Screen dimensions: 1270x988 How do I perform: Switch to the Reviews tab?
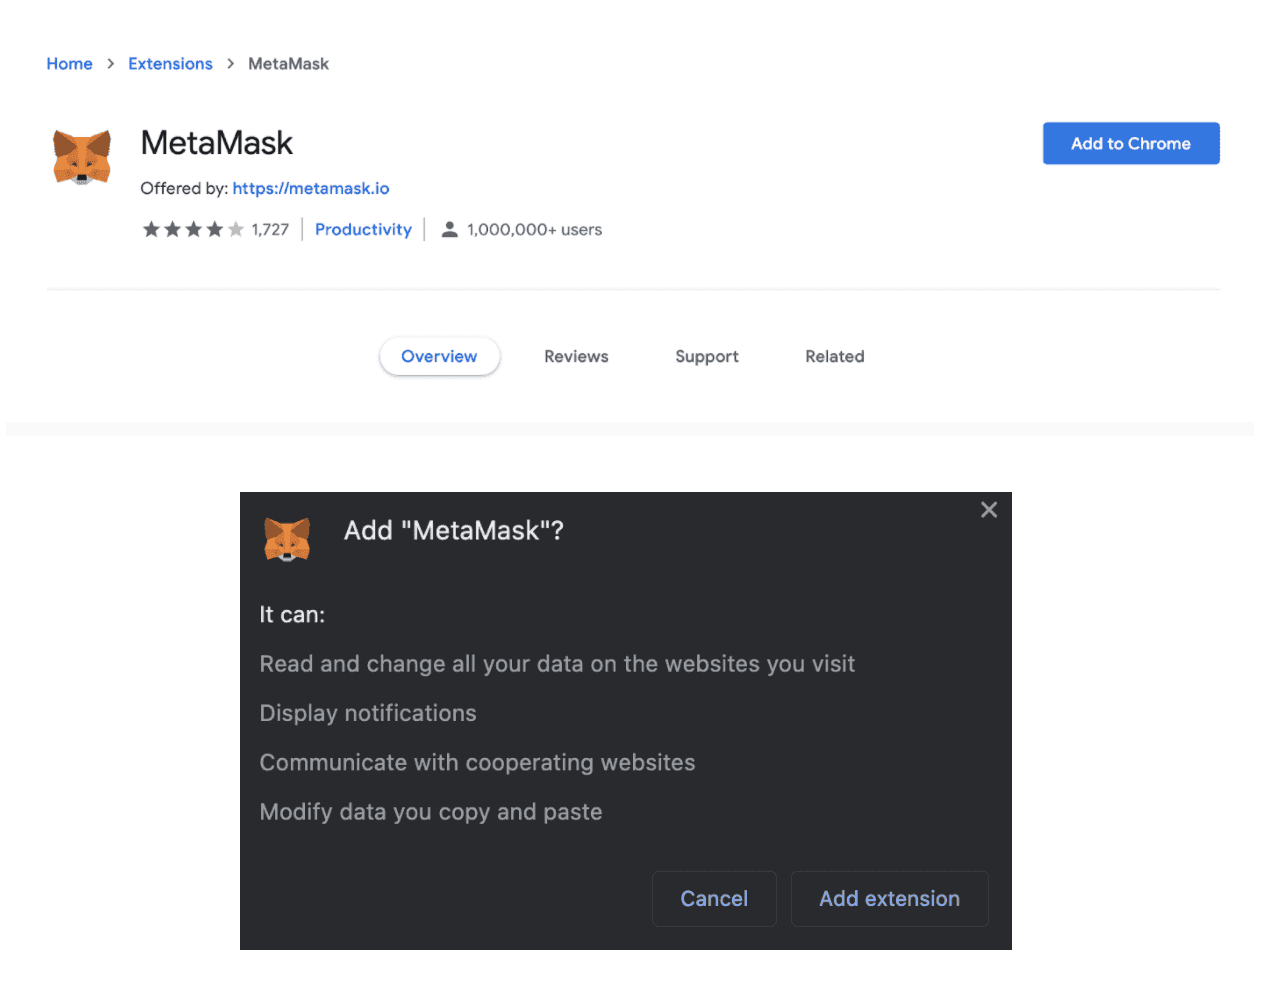click(x=576, y=356)
